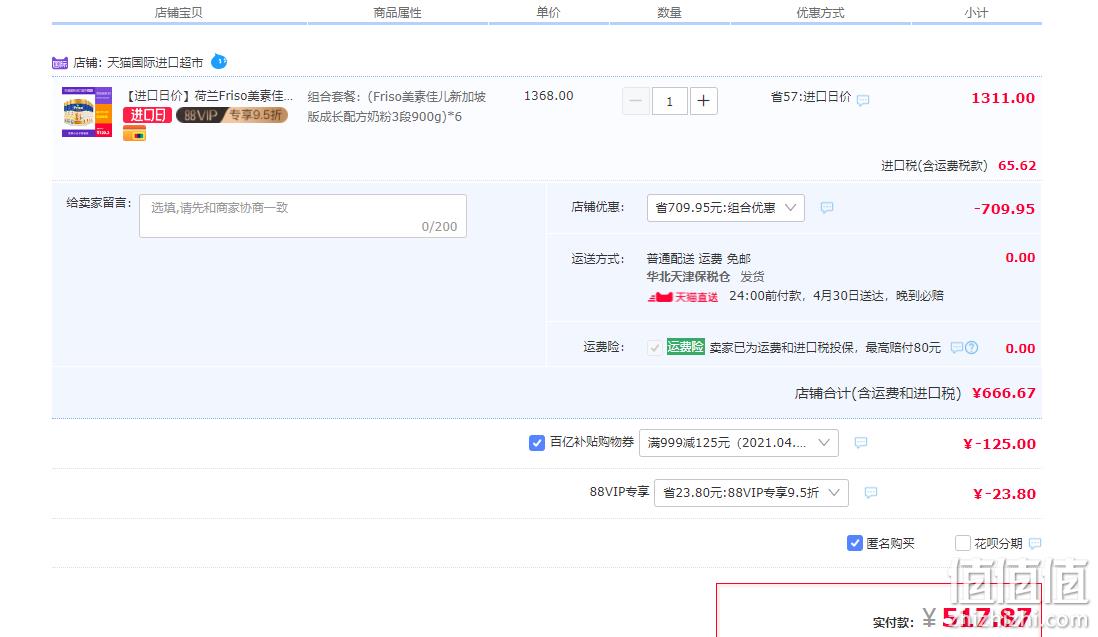Click the 88VIP amount ¥-23.80
The image size is (1098, 637).
point(1004,494)
